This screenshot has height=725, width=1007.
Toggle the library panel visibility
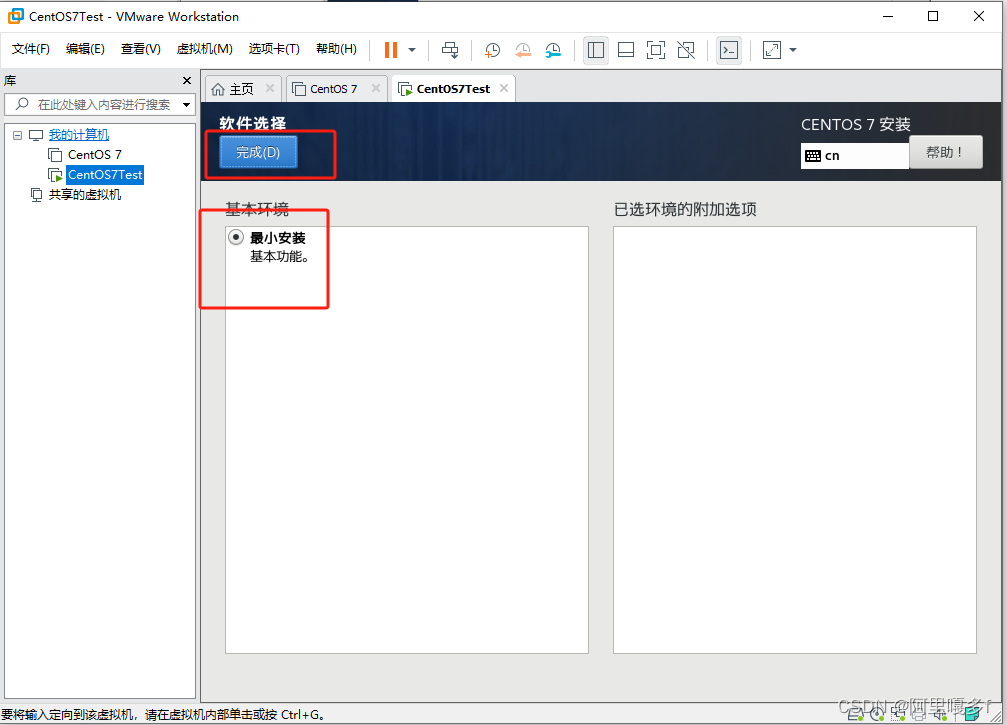coord(596,50)
